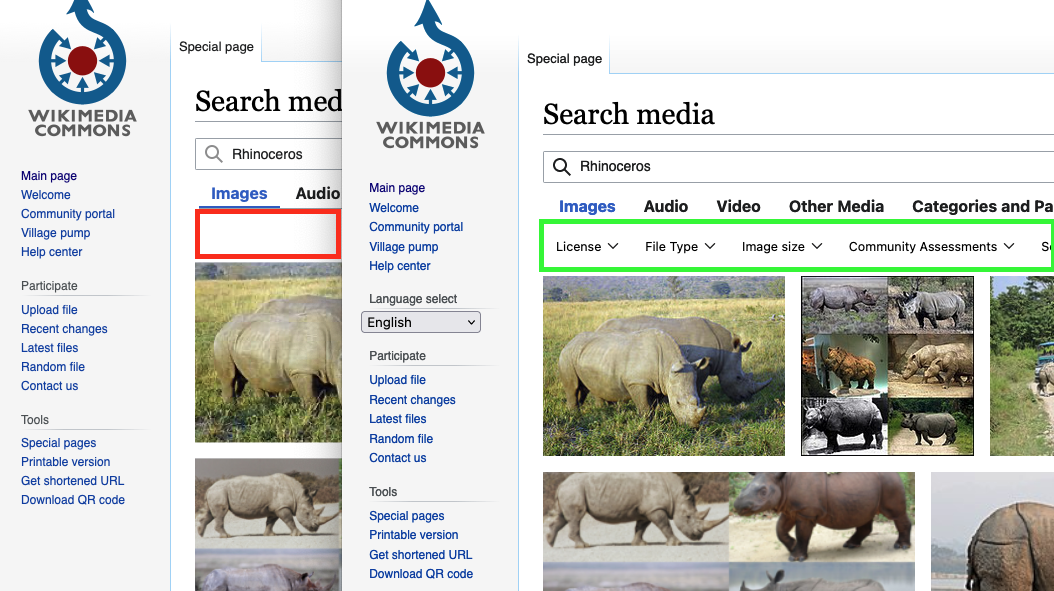Click Get shortened URL in right window
1054x591 pixels.
(x=420, y=555)
